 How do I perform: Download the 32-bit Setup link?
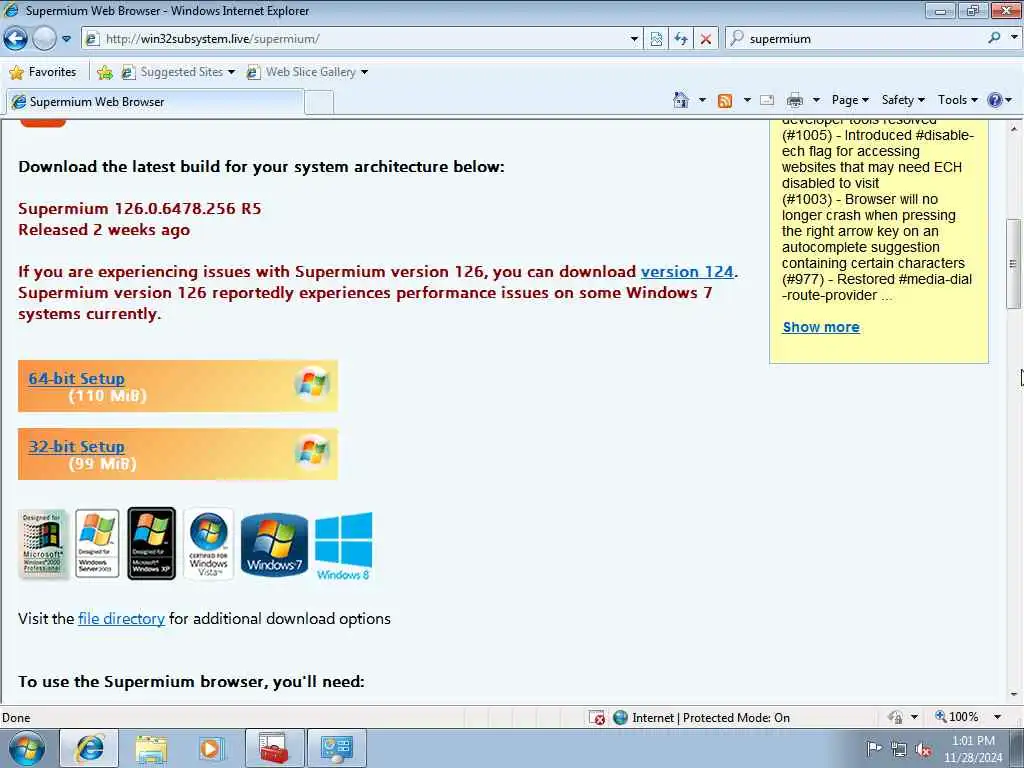(x=76, y=447)
